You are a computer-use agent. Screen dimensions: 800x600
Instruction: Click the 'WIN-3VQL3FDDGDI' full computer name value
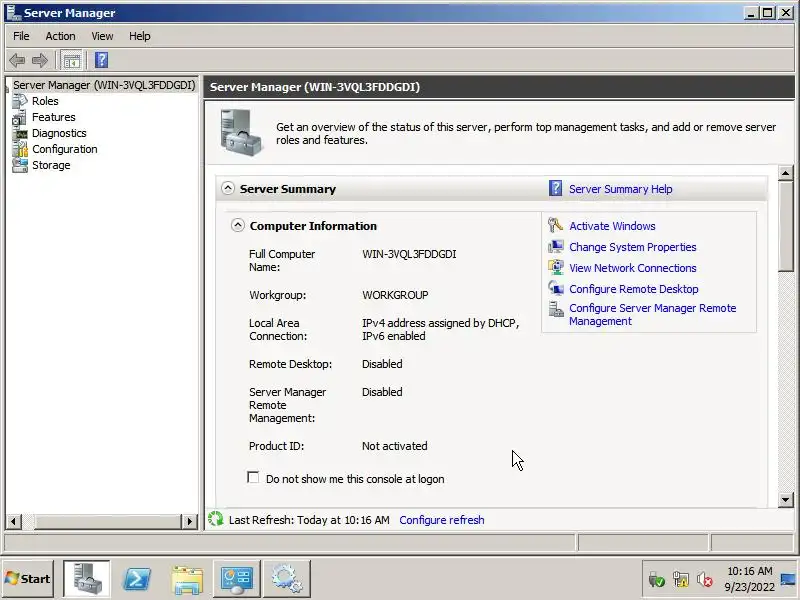click(409, 254)
